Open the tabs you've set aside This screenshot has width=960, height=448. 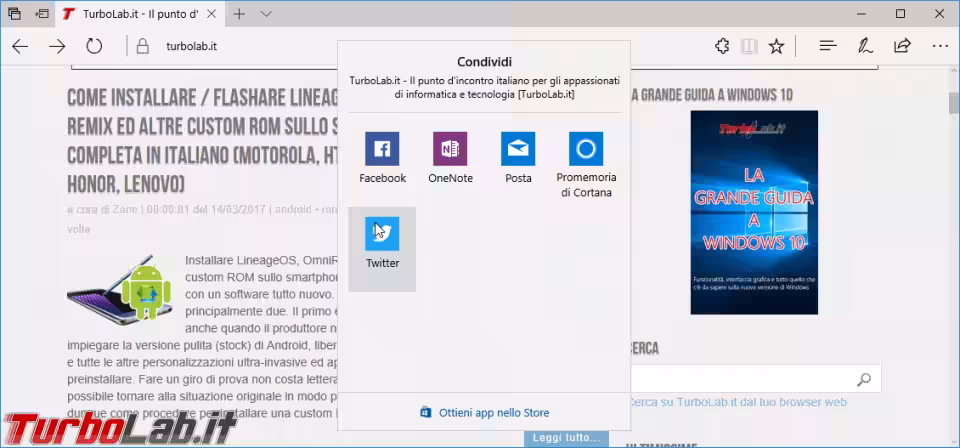[x=15, y=13]
